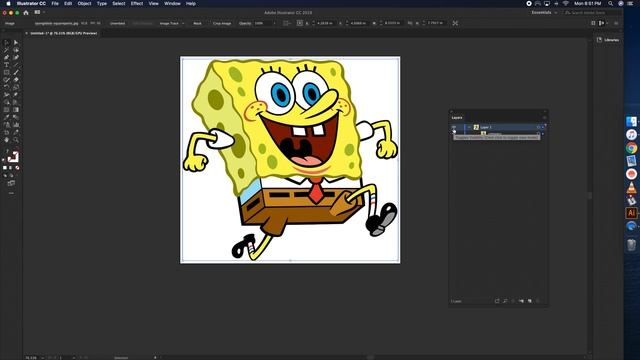Open the View menu
Viewport: 640px width, 360px height.
coord(153,3)
